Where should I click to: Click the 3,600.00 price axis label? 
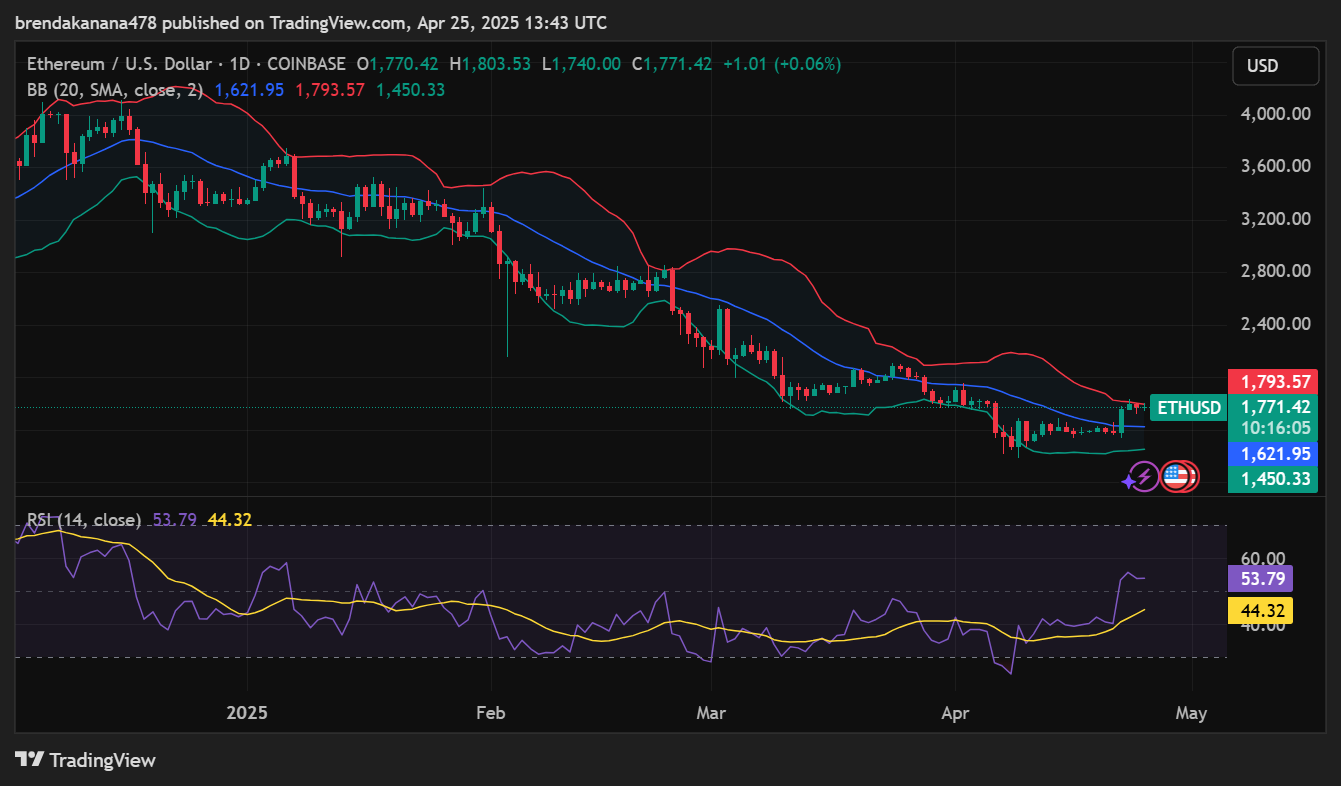1275,166
